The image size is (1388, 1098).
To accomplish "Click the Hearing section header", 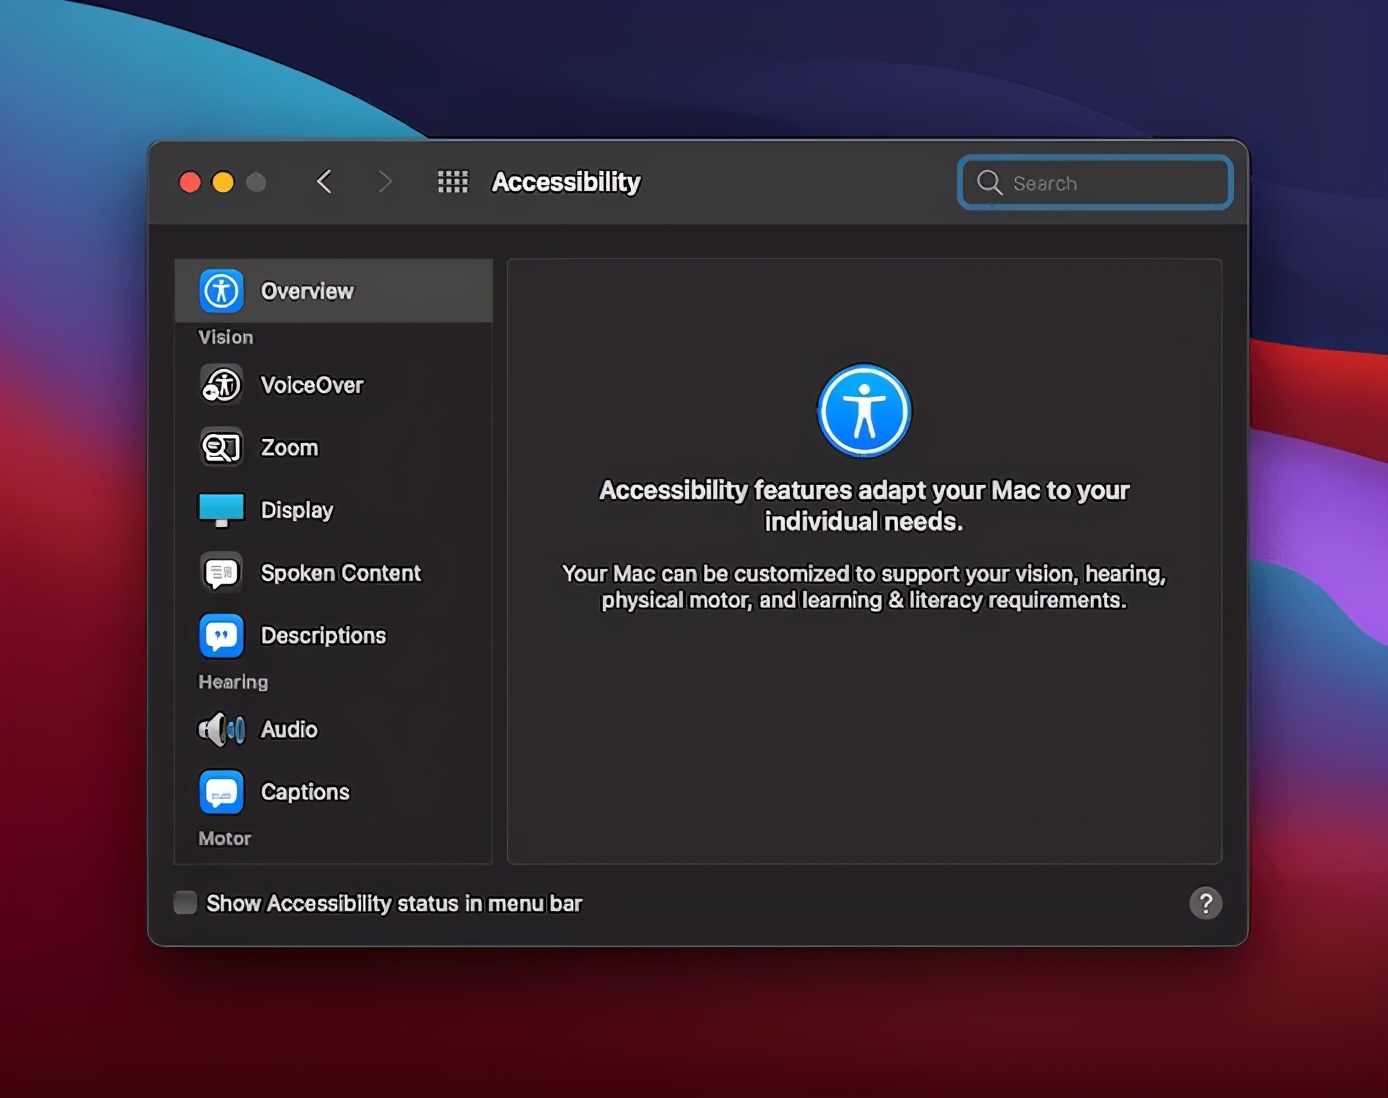I will [233, 682].
